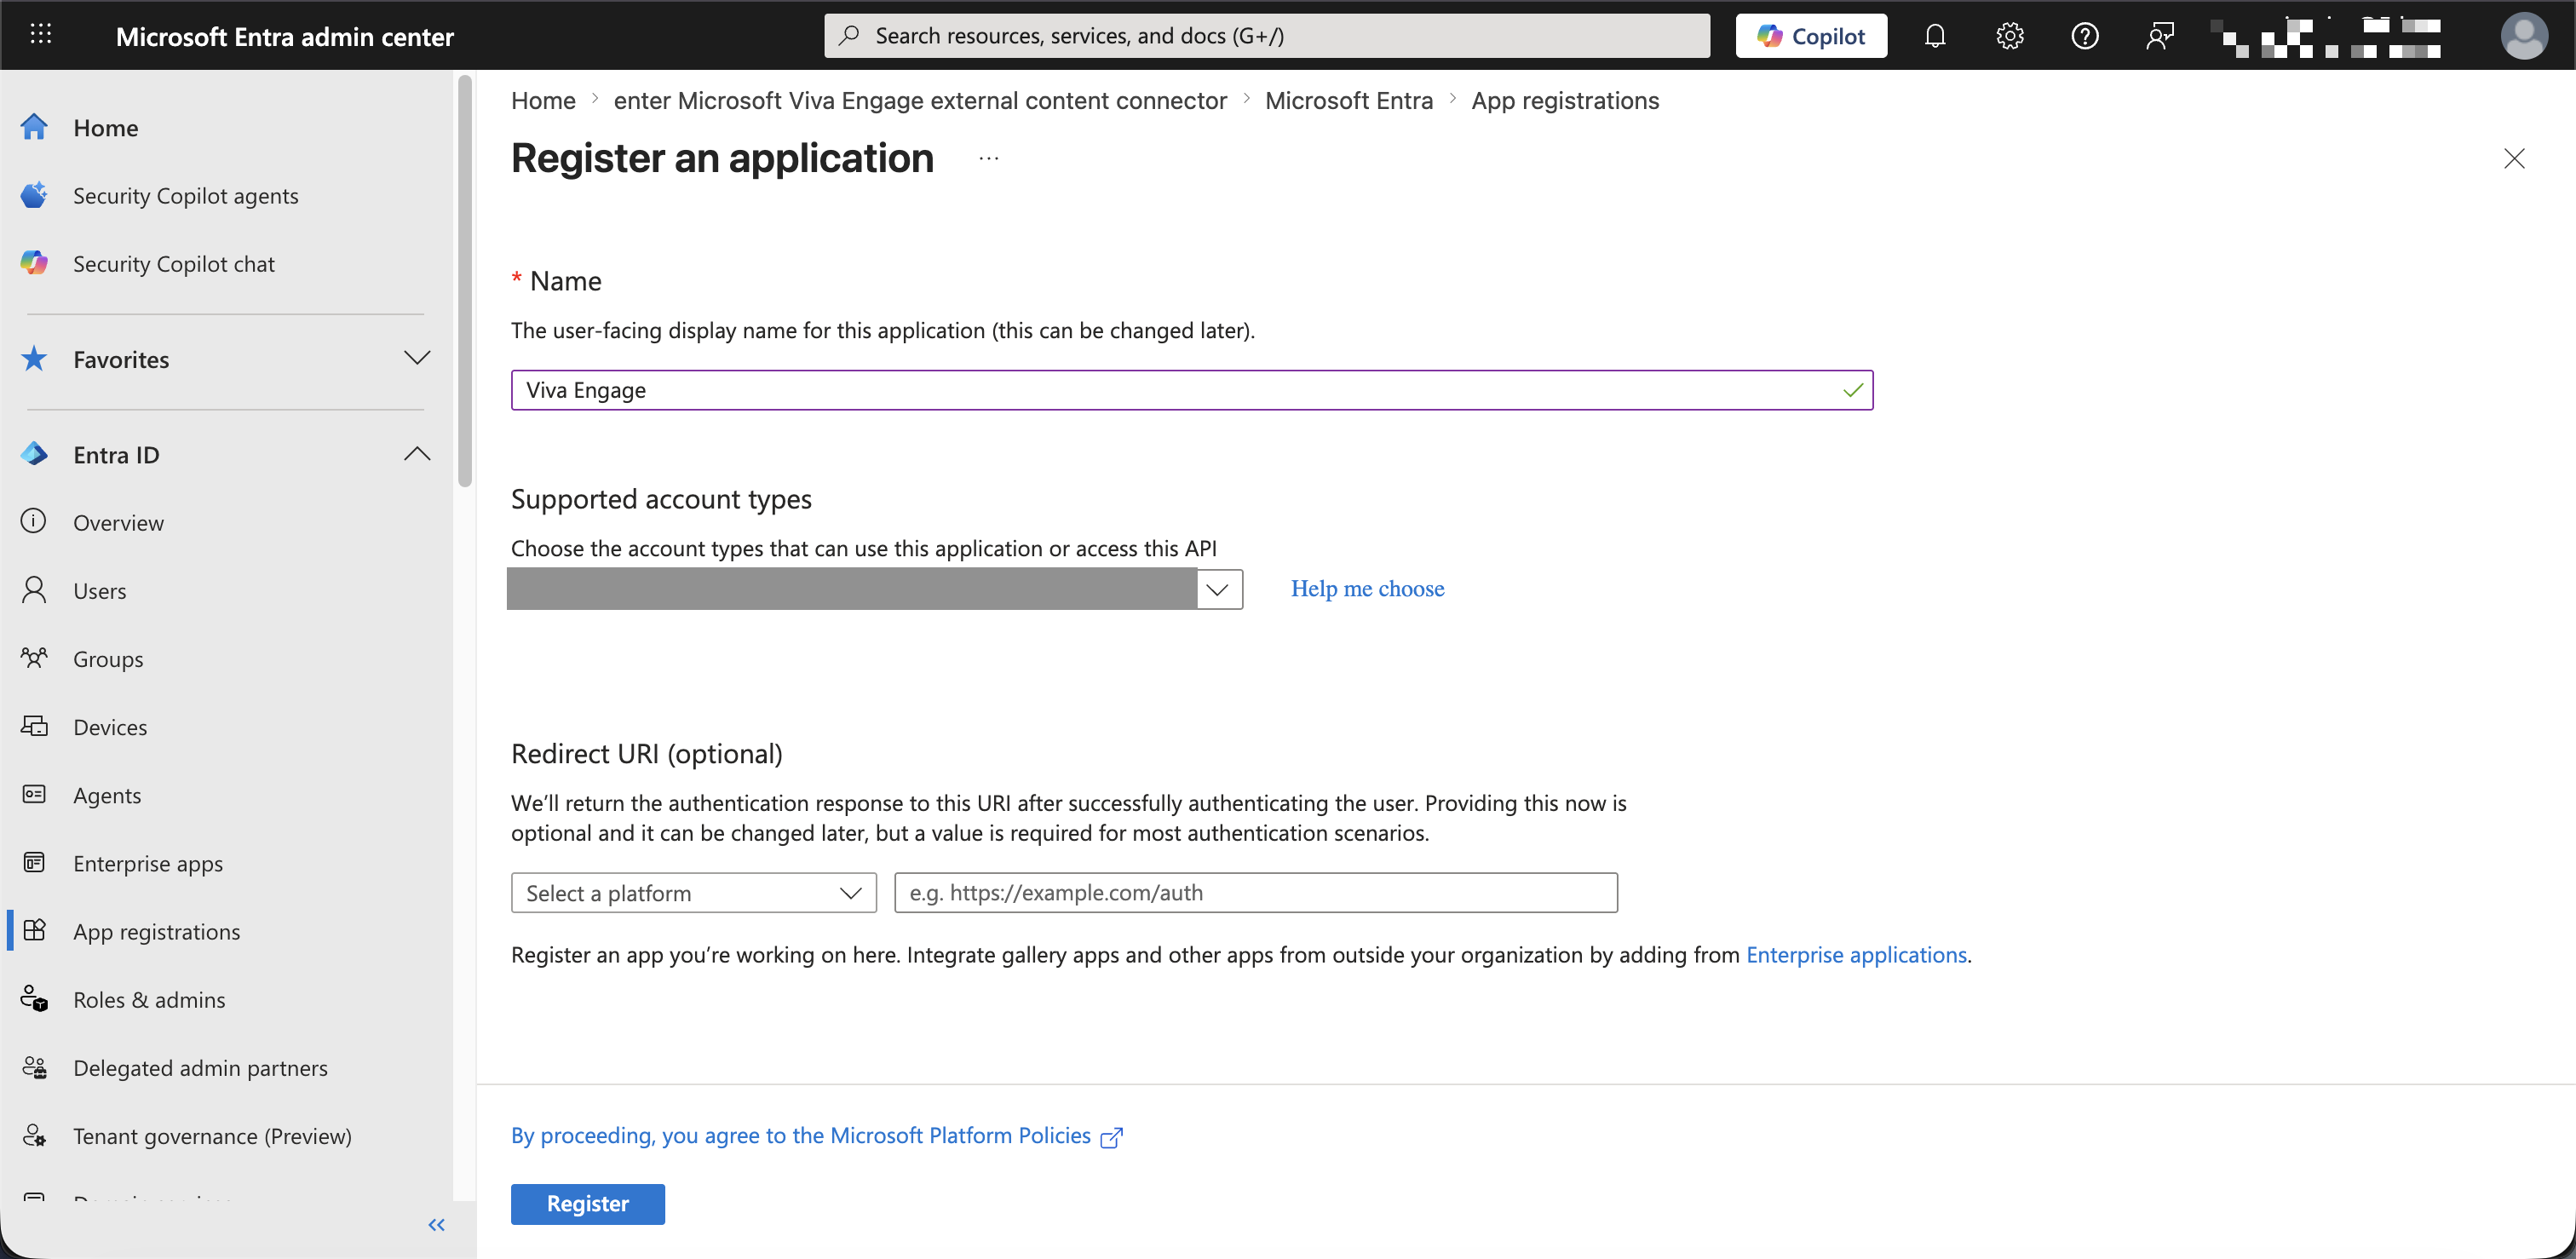Focus the Search resources, services, and docs box

(1266, 36)
